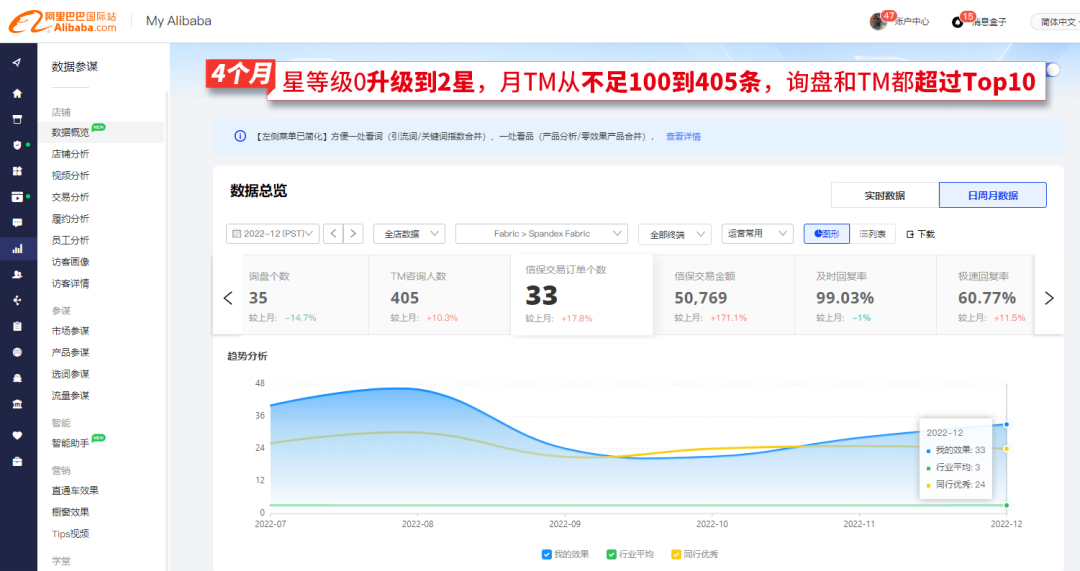Open the Fabric > Spandex Fabric category dropdown
This screenshot has width=1080, height=571.
tap(541, 233)
